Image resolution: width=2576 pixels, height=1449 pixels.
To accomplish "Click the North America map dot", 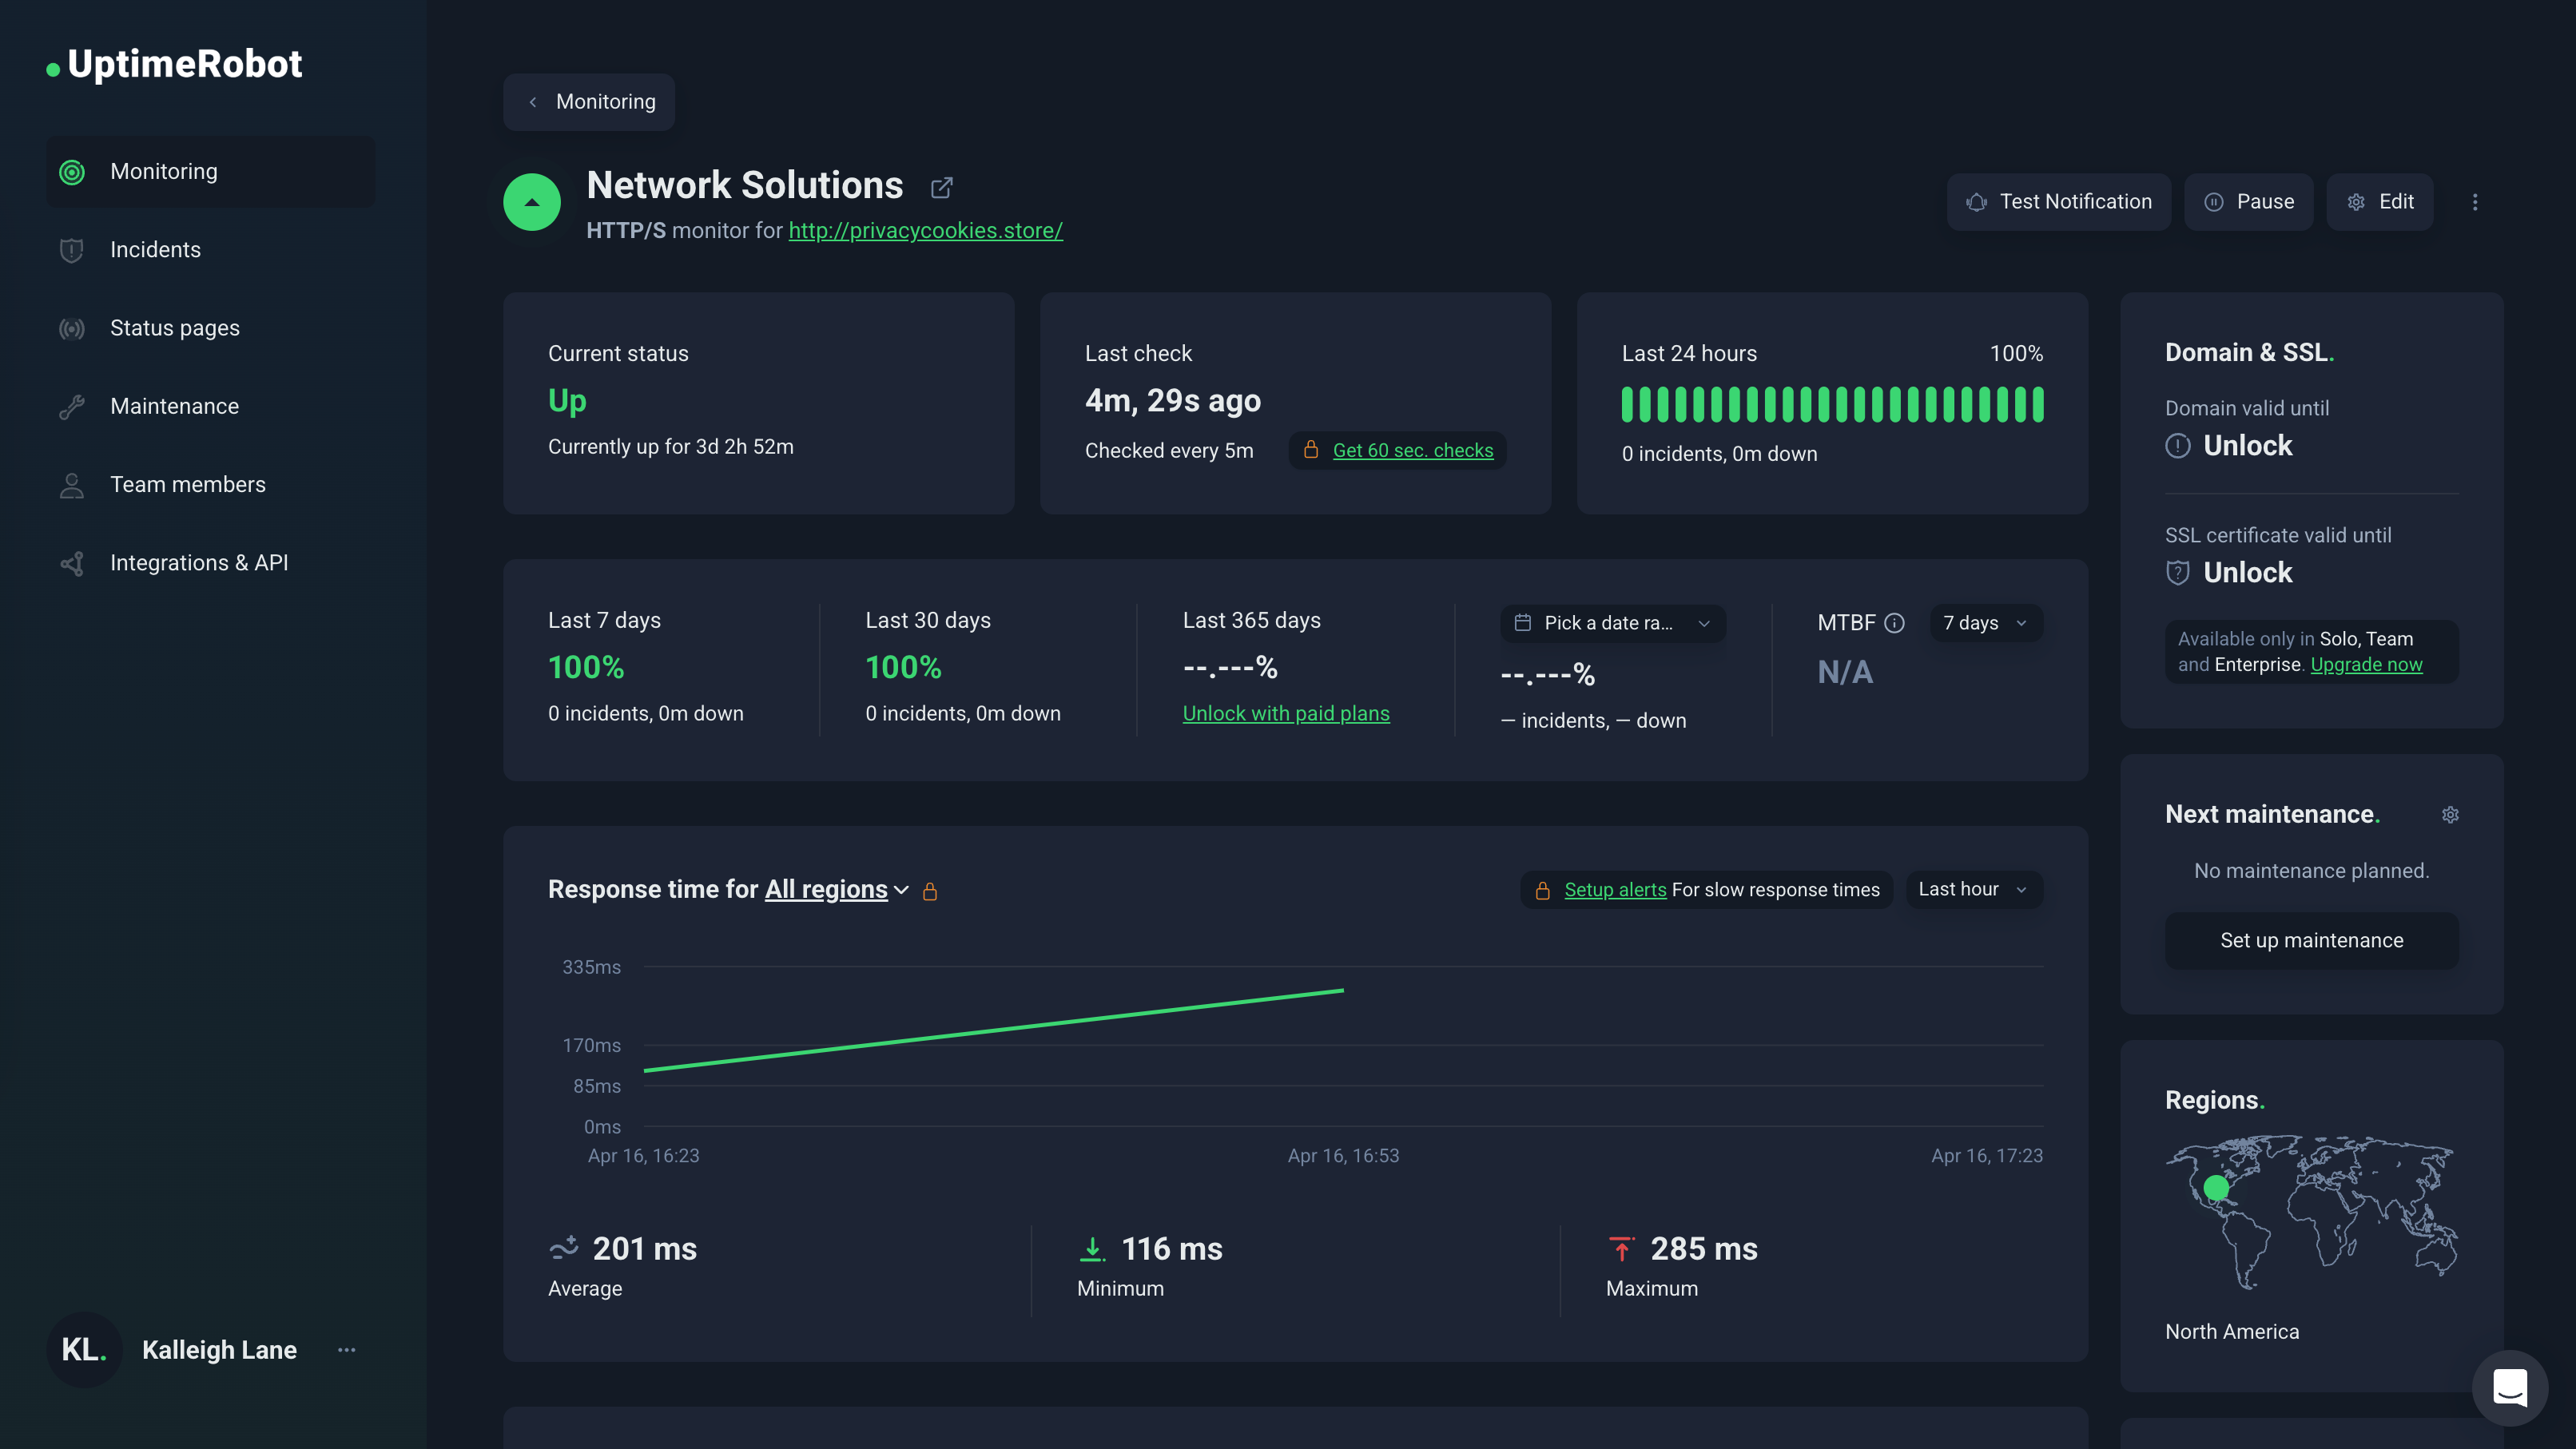I will (2216, 1187).
